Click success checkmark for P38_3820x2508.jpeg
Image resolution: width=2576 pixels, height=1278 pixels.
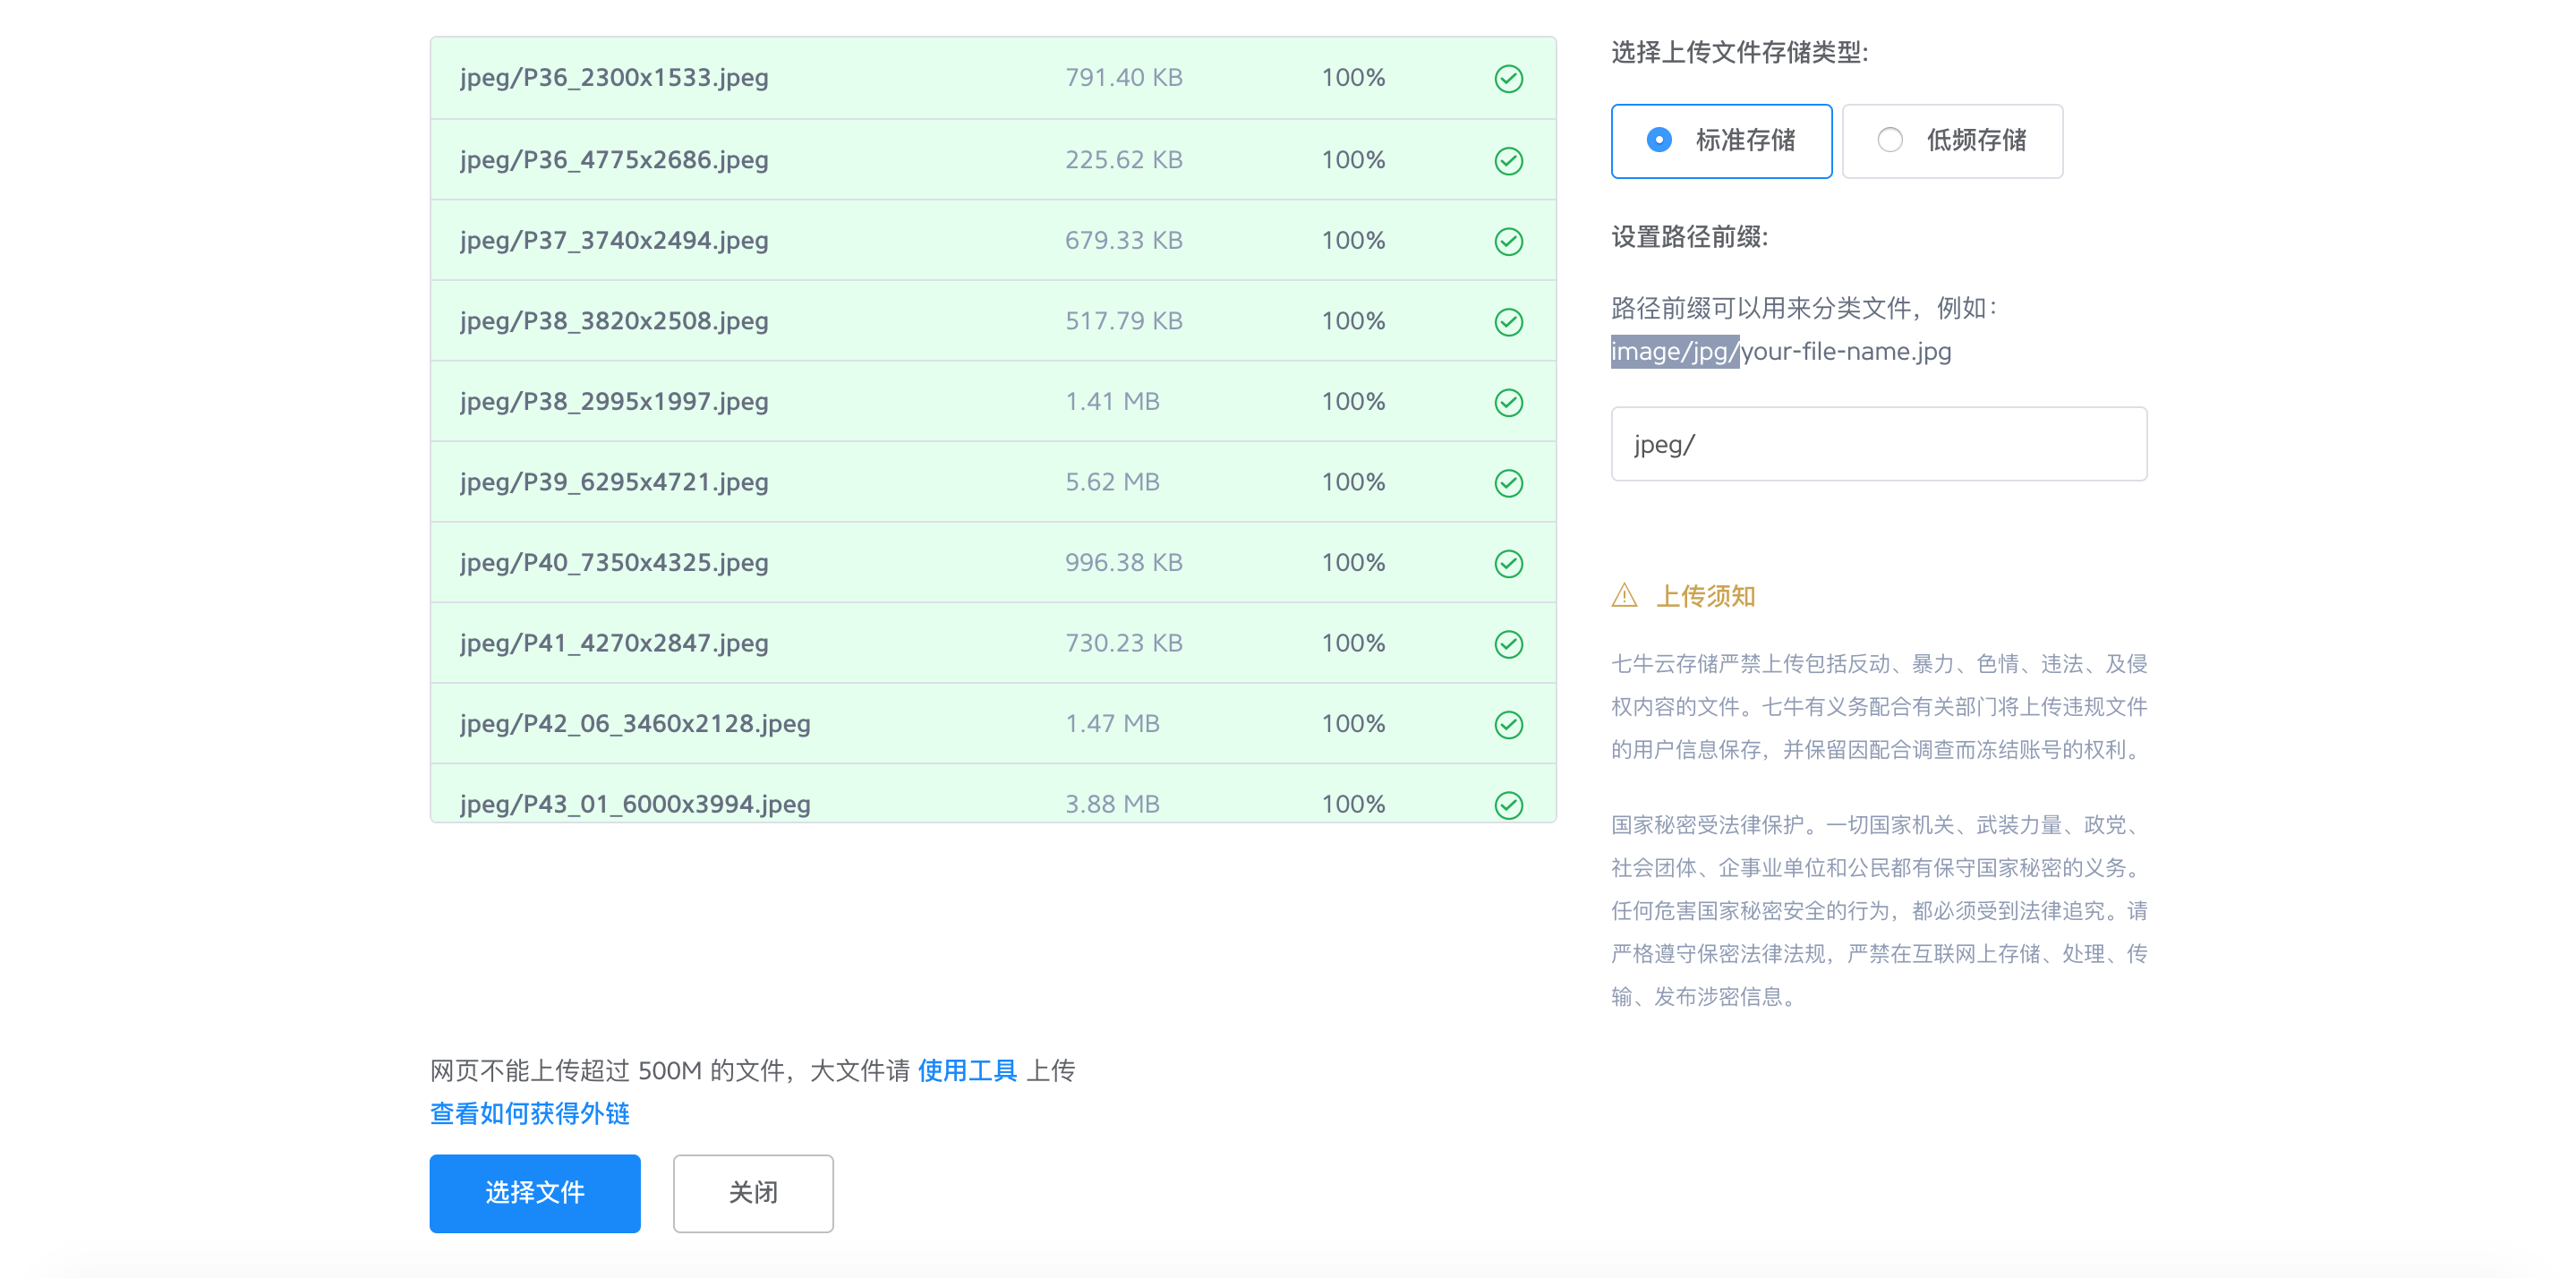(1508, 321)
